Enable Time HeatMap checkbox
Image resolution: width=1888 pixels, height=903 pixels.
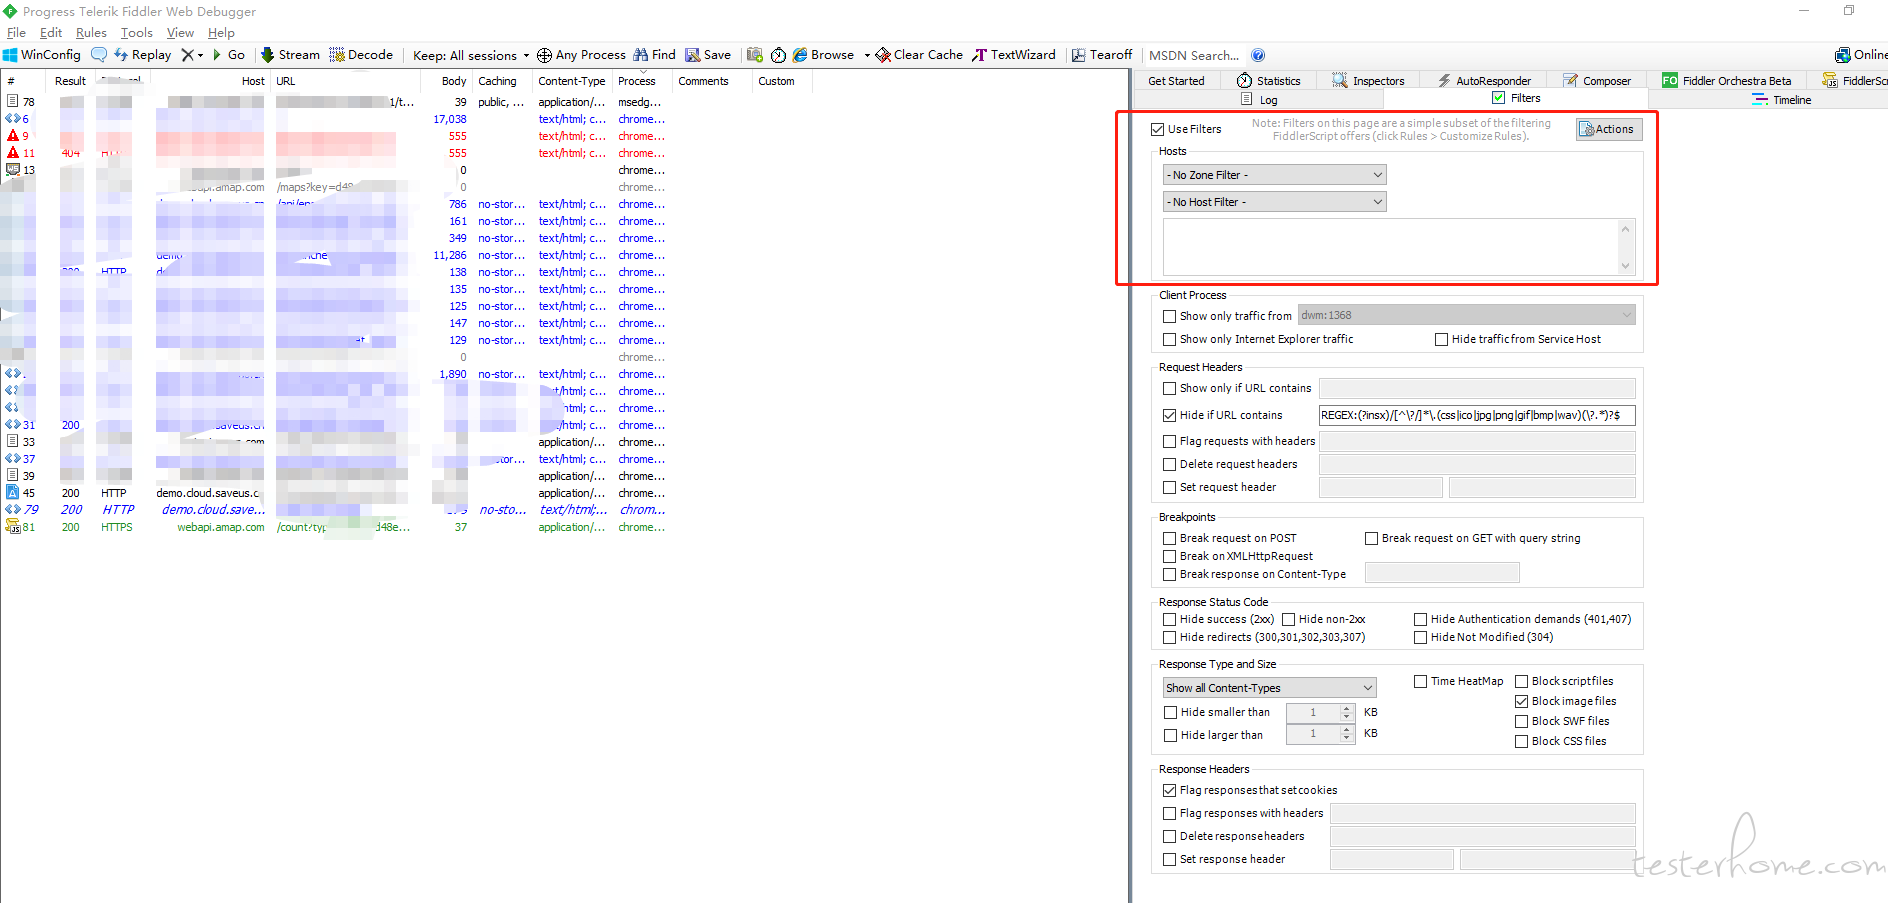(x=1420, y=681)
